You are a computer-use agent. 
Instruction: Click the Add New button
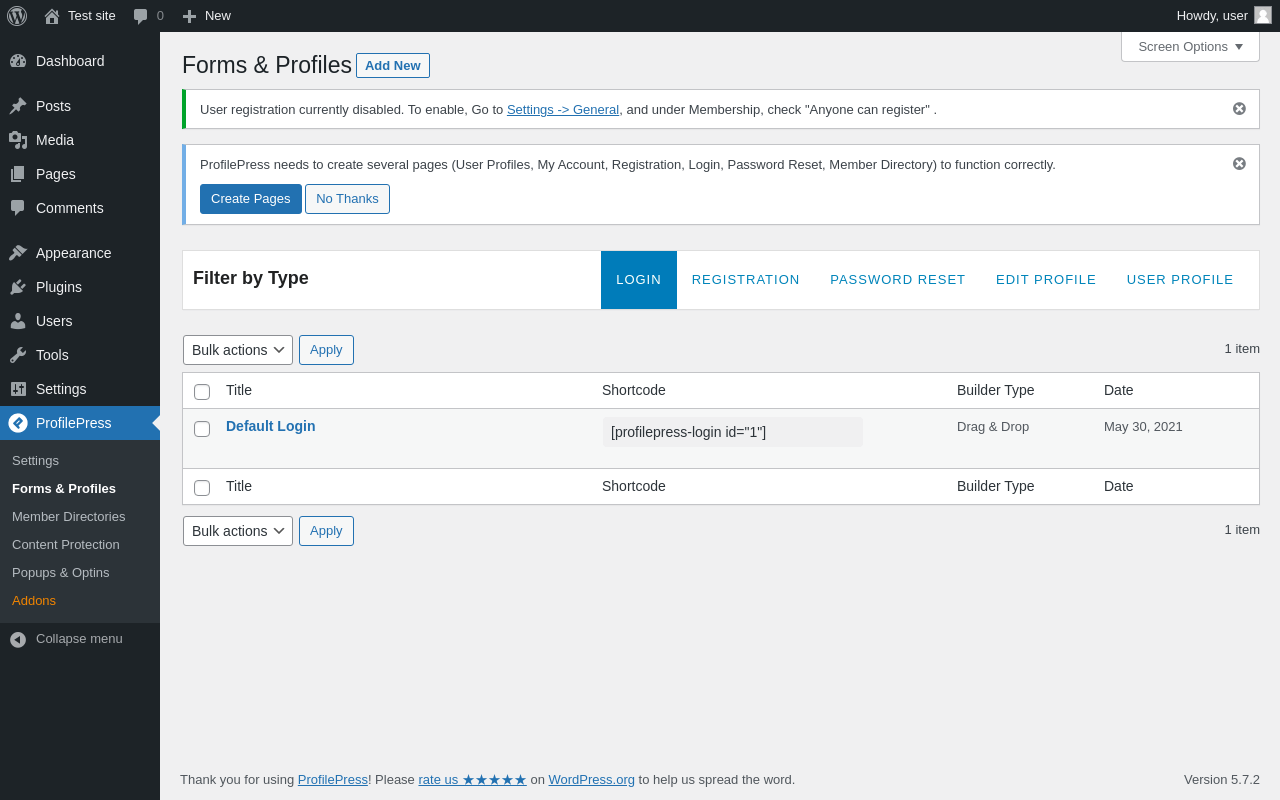coord(393,65)
